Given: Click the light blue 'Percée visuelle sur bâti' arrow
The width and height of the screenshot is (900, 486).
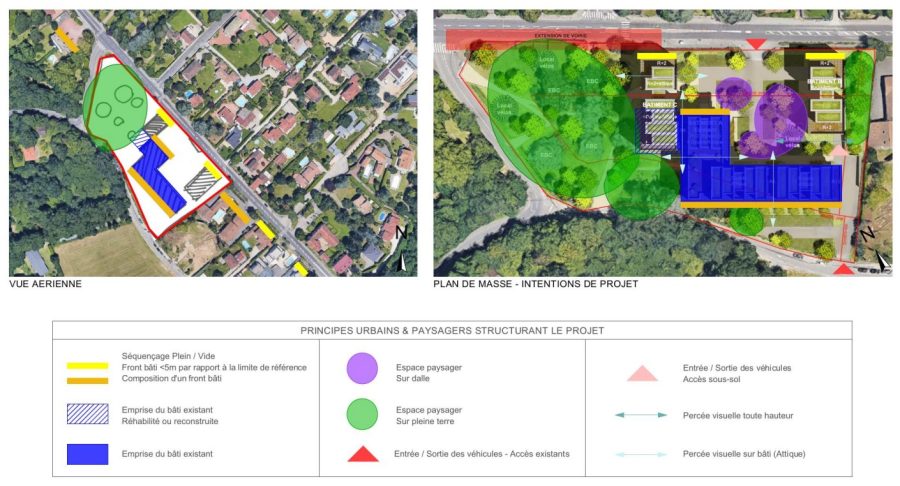Looking at the screenshot, I should click(x=641, y=455).
